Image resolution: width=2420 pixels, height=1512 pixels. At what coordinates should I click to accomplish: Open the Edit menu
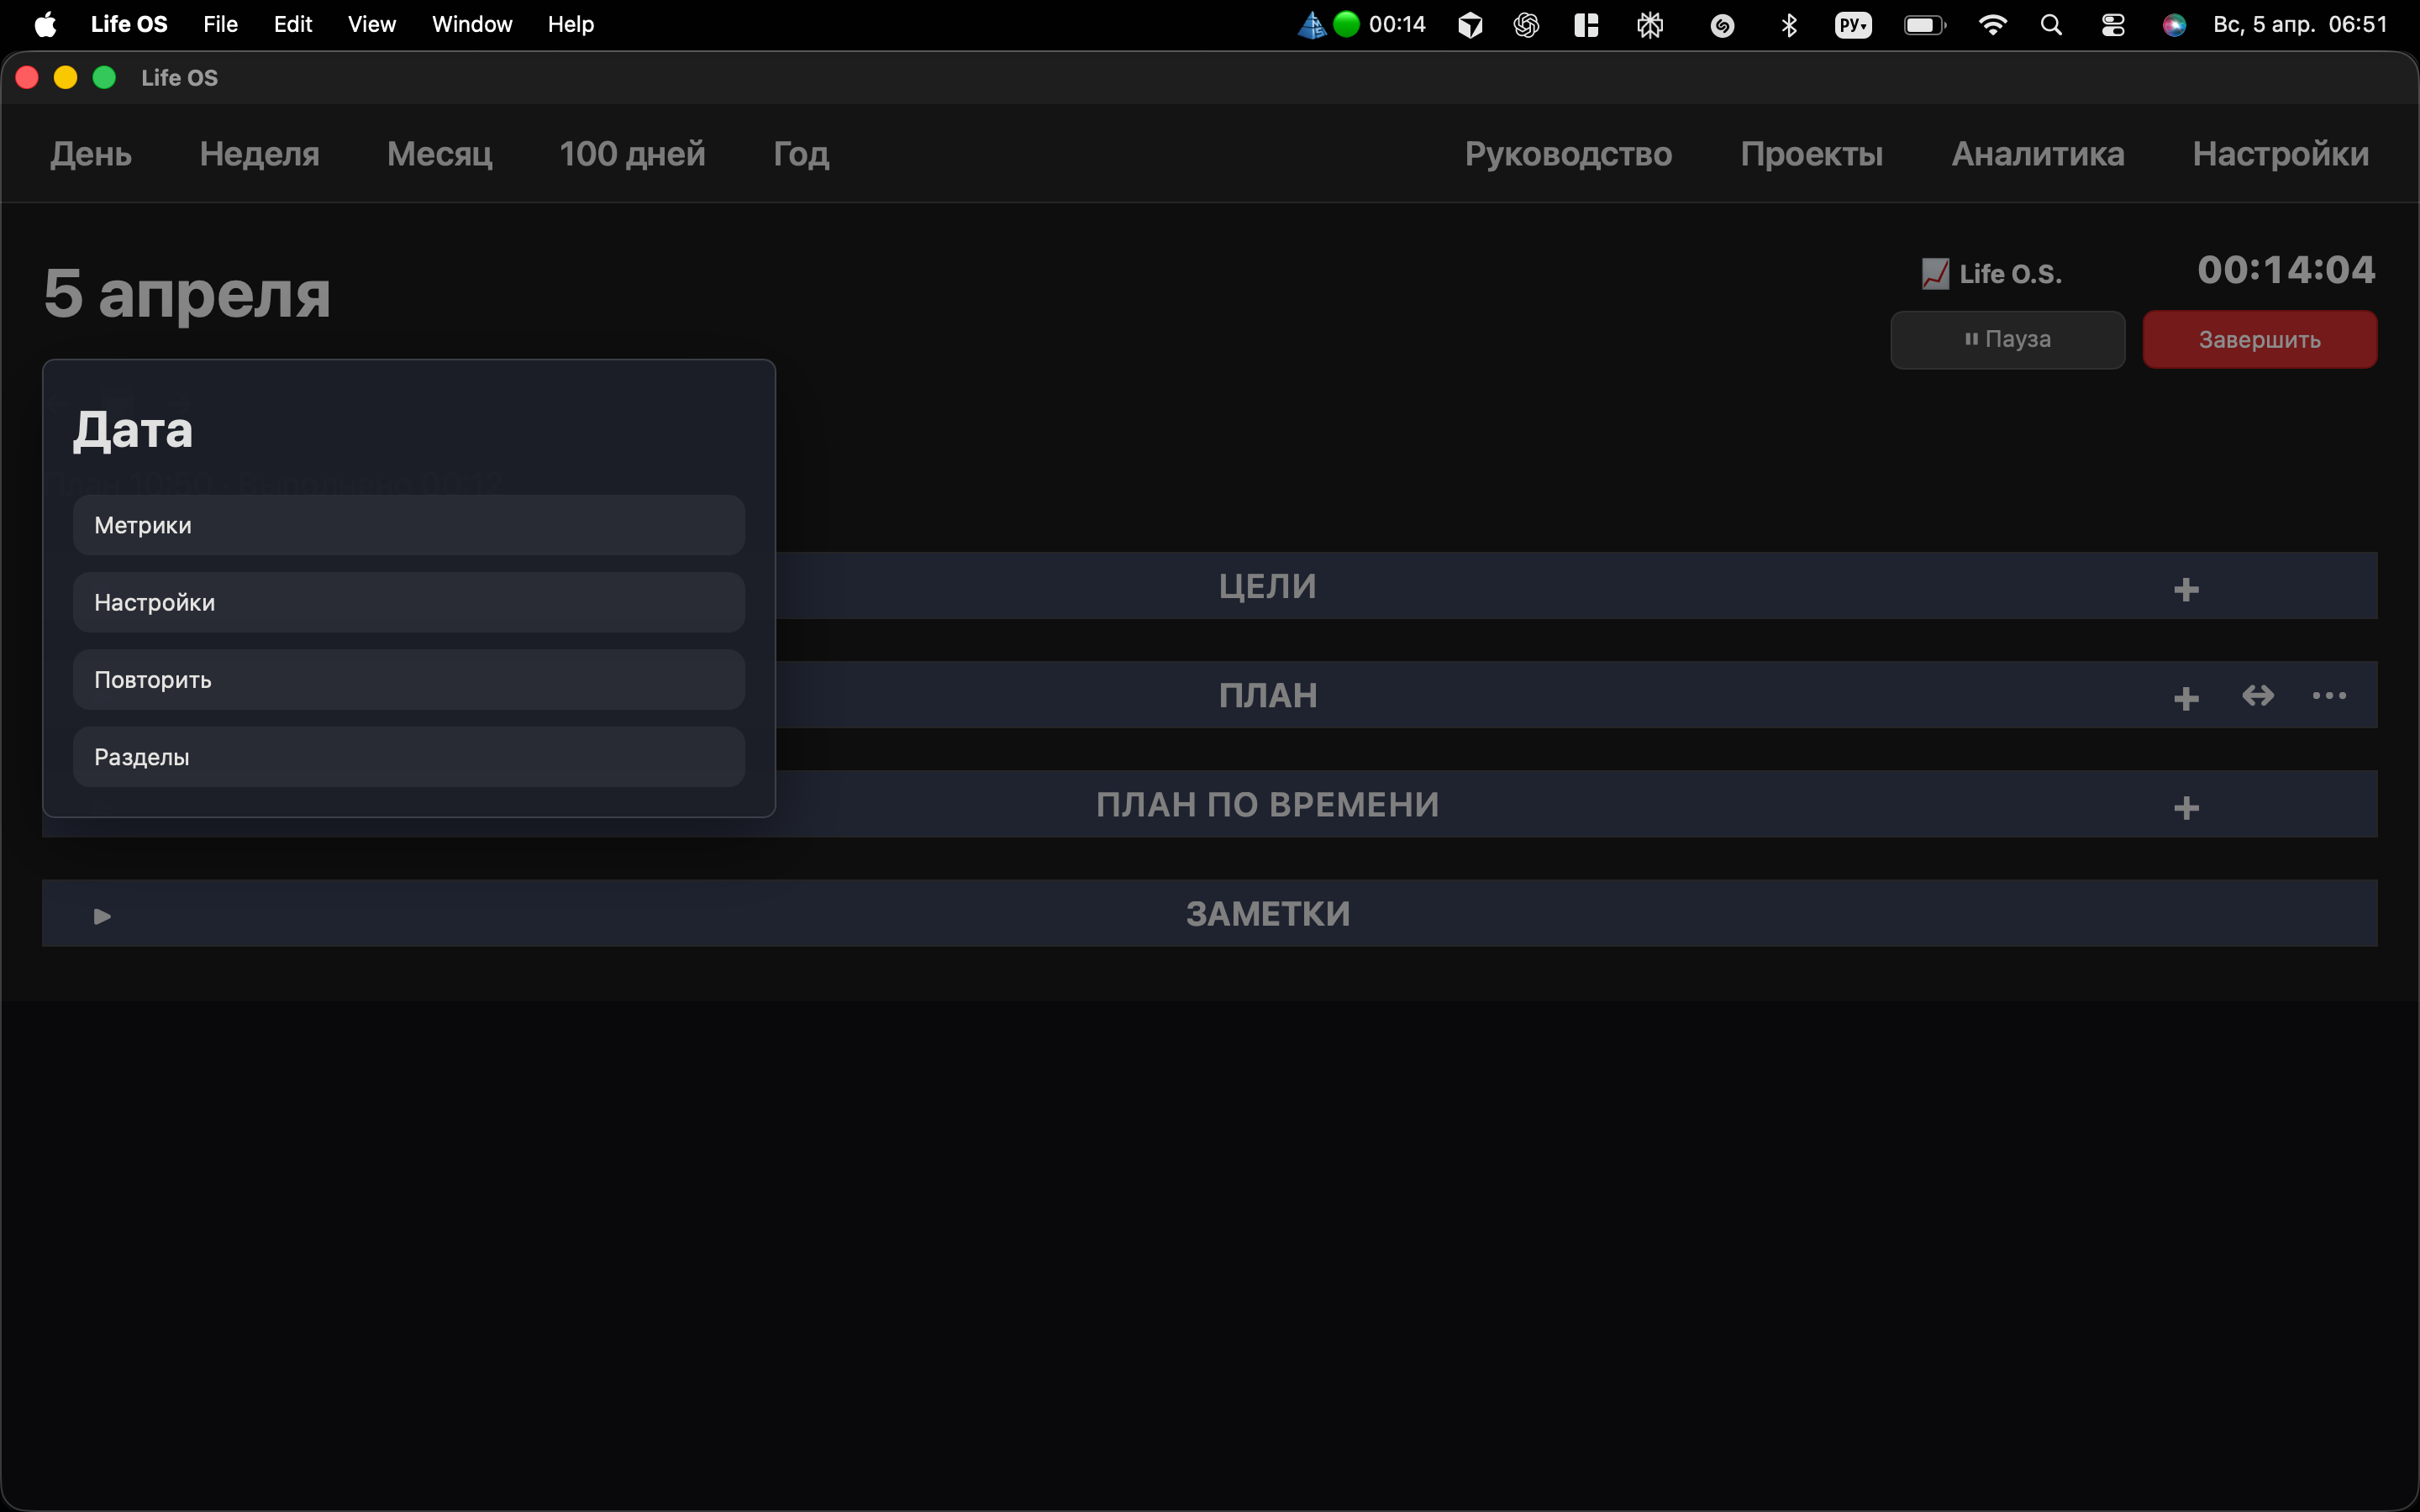pos(293,24)
